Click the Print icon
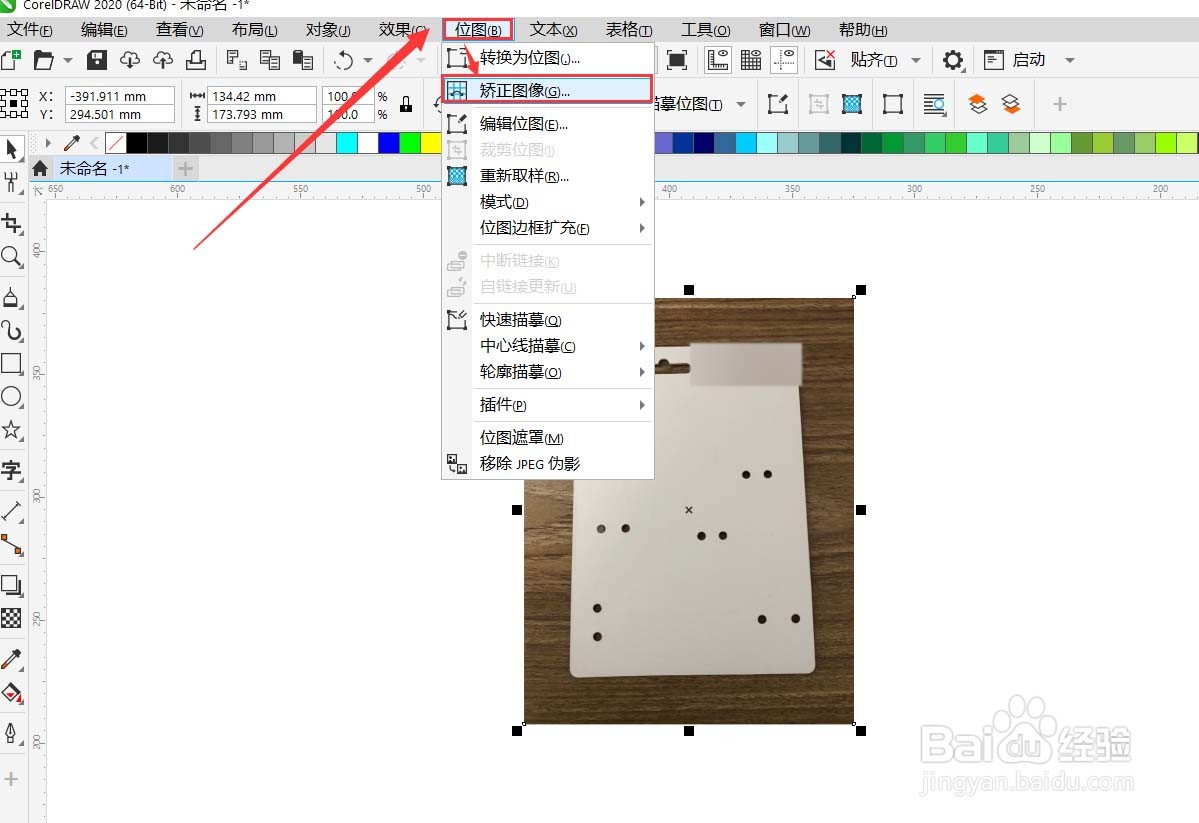 (196, 60)
